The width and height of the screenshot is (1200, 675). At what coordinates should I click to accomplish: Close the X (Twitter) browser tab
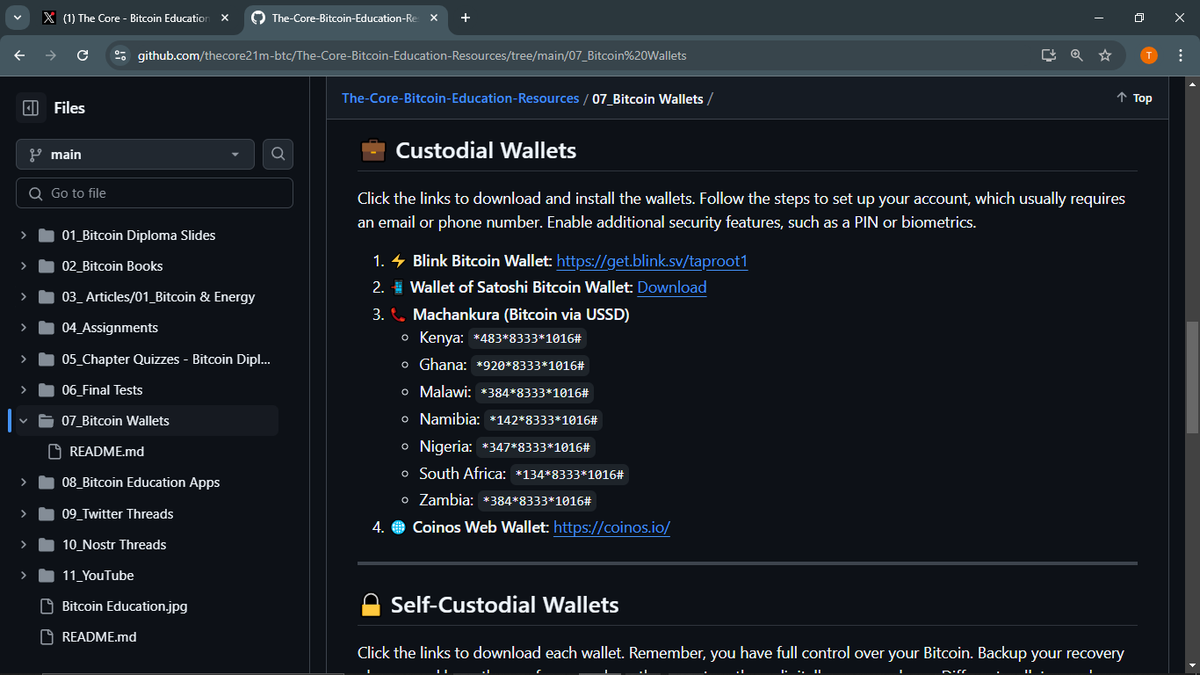tap(224, 18)
